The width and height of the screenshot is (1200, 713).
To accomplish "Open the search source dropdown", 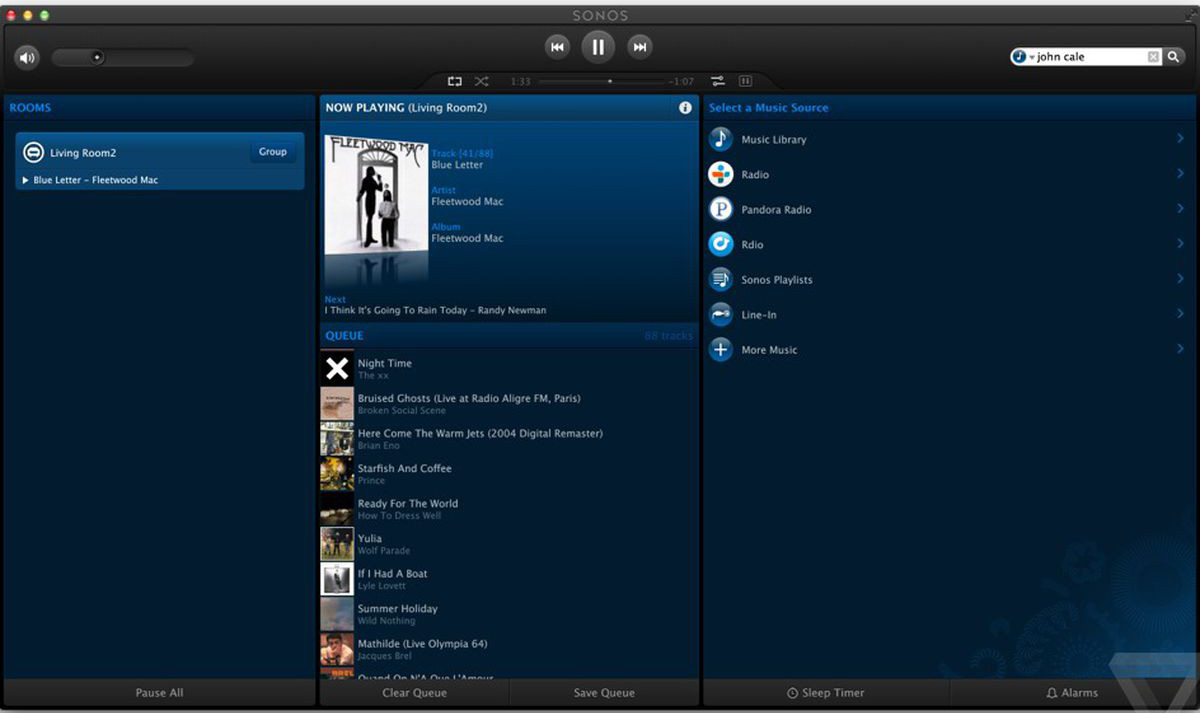I will coord(1022,57).
